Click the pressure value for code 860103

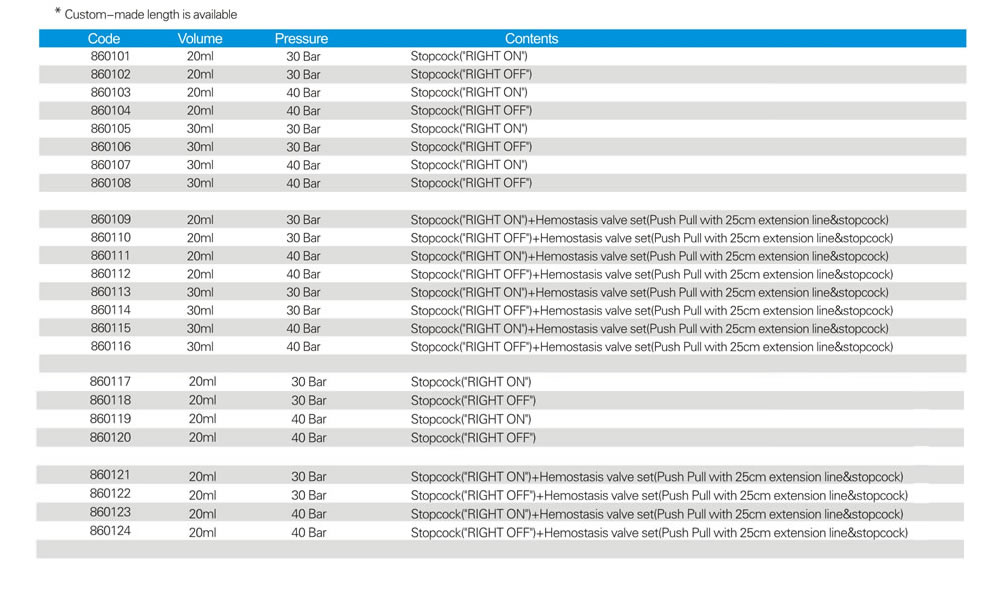[303, 93]
